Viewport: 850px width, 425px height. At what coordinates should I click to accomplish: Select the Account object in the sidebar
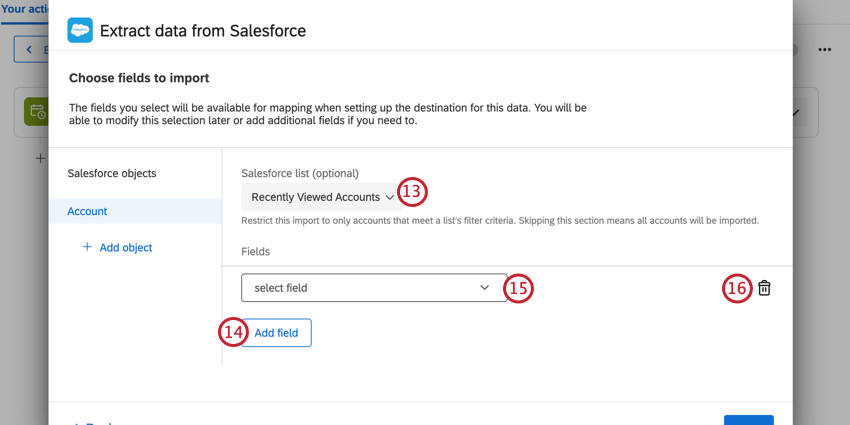136,211
